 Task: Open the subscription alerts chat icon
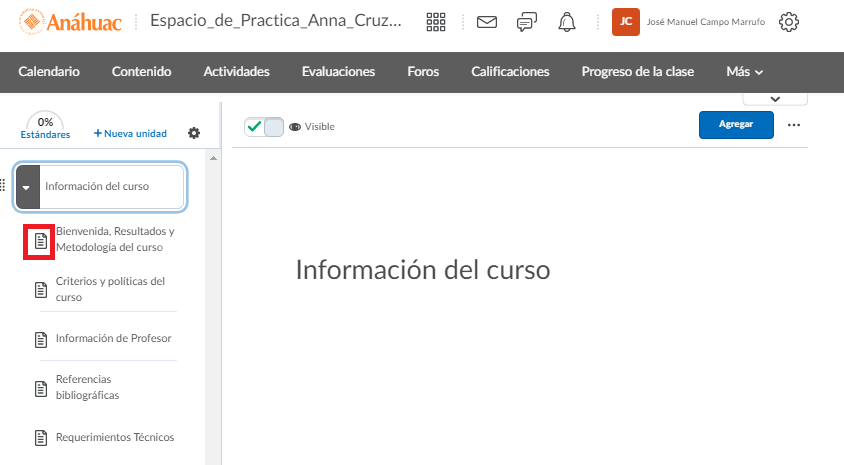(x=527, y=22)
